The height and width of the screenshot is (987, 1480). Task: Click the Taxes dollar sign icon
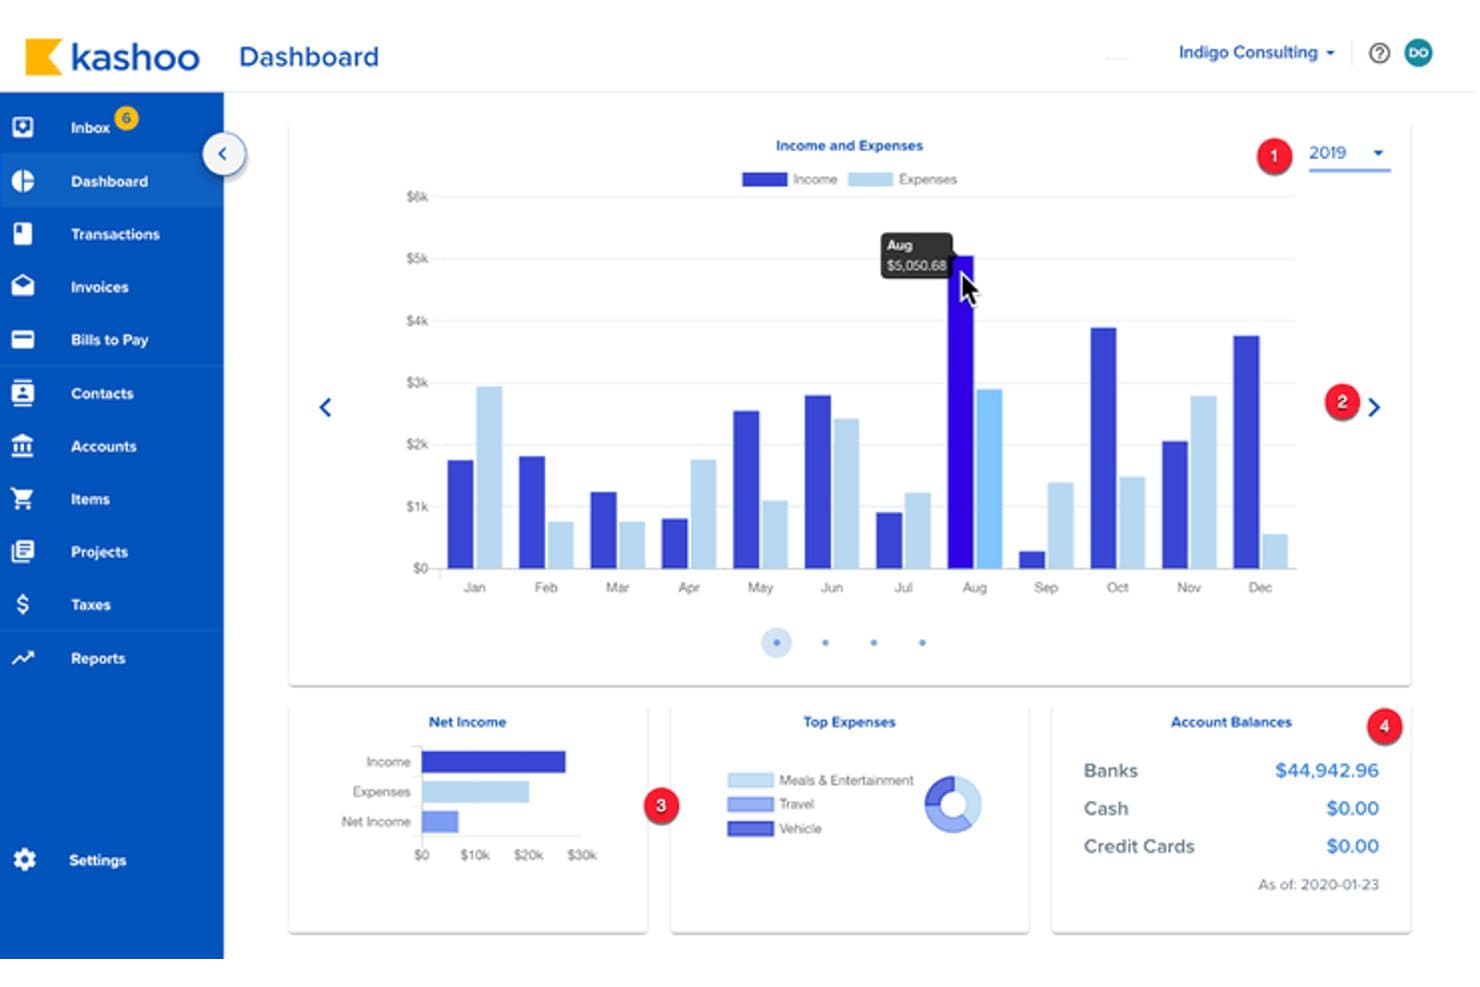coord(22,604)
